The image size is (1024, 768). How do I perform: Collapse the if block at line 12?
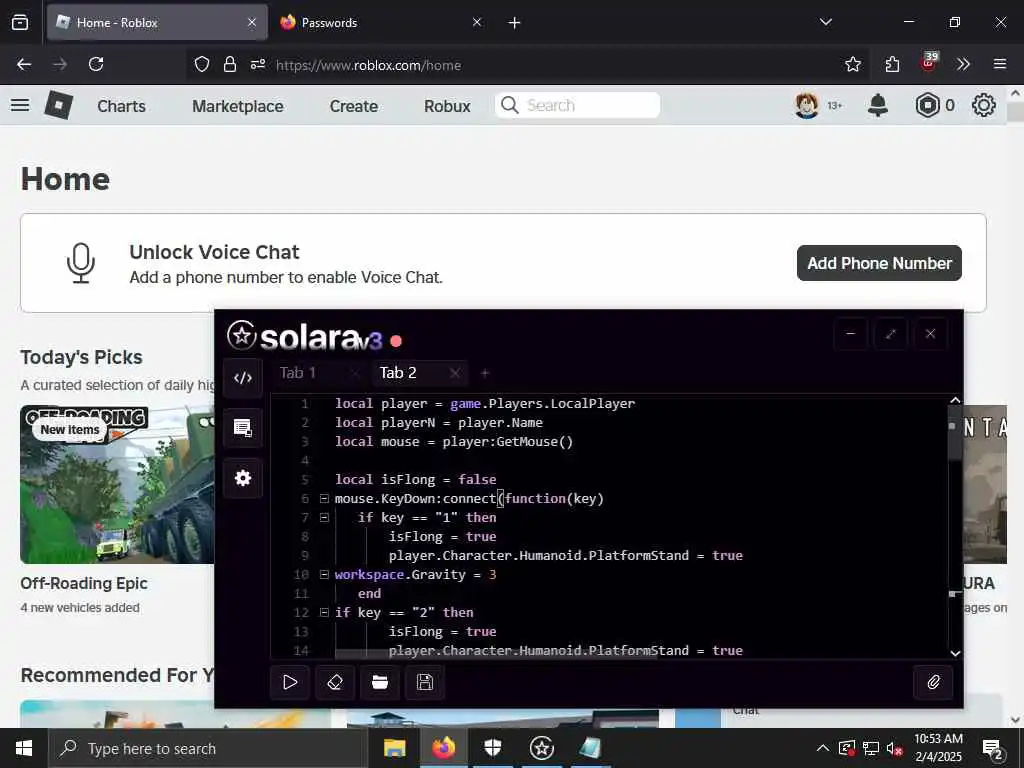[x=324, y=613]
